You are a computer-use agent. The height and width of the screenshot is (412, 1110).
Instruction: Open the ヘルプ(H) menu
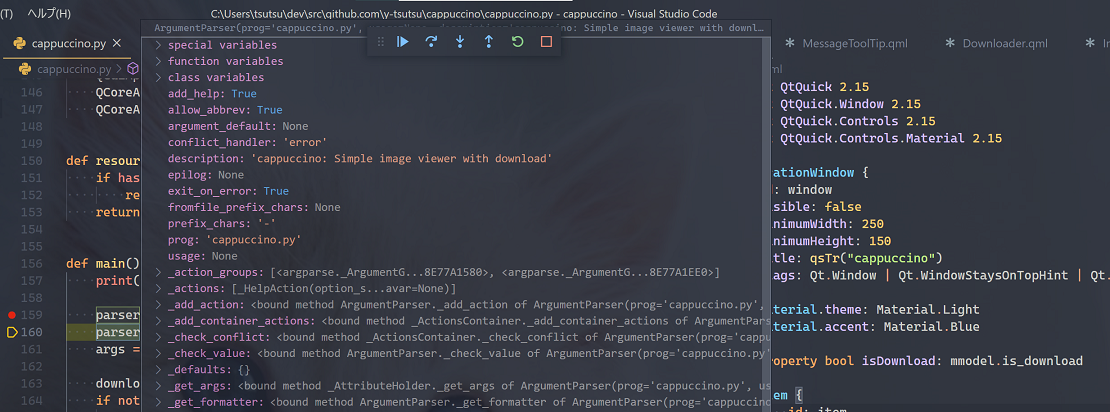point(49,13)
